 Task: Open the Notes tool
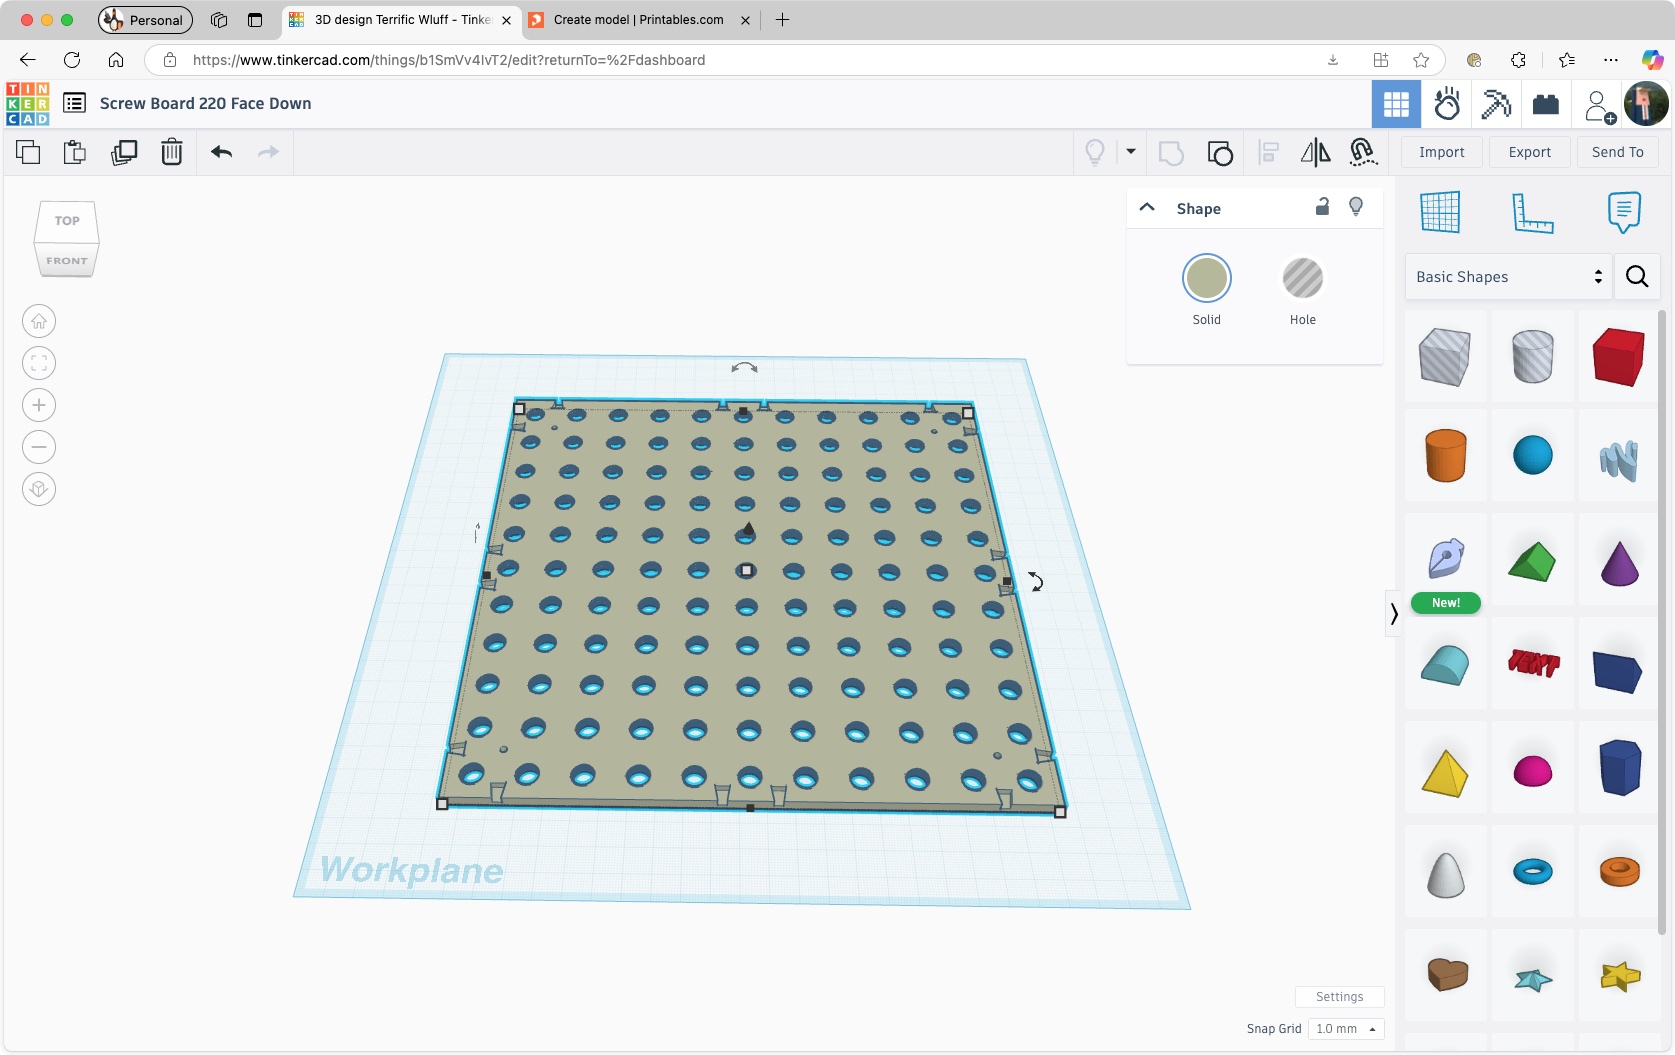tap(1624, 212)
